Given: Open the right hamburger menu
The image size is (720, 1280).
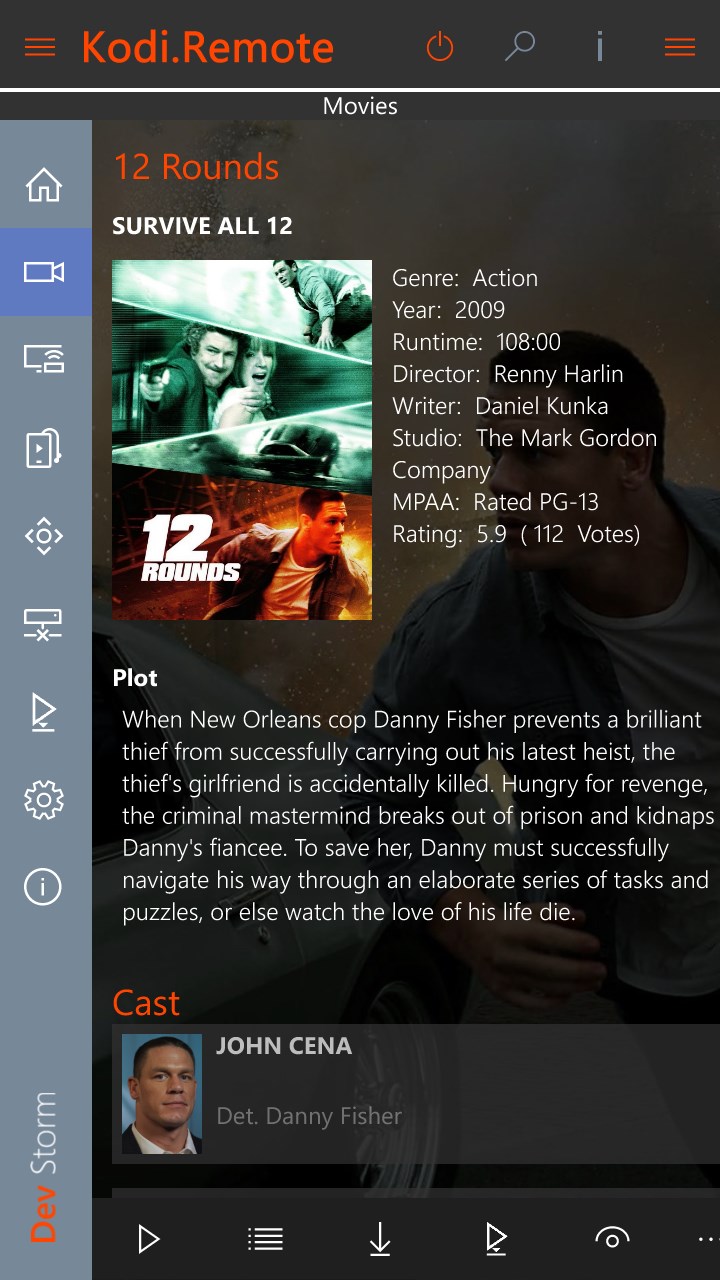Looking at the screenshot, I should tap(680, 47).
